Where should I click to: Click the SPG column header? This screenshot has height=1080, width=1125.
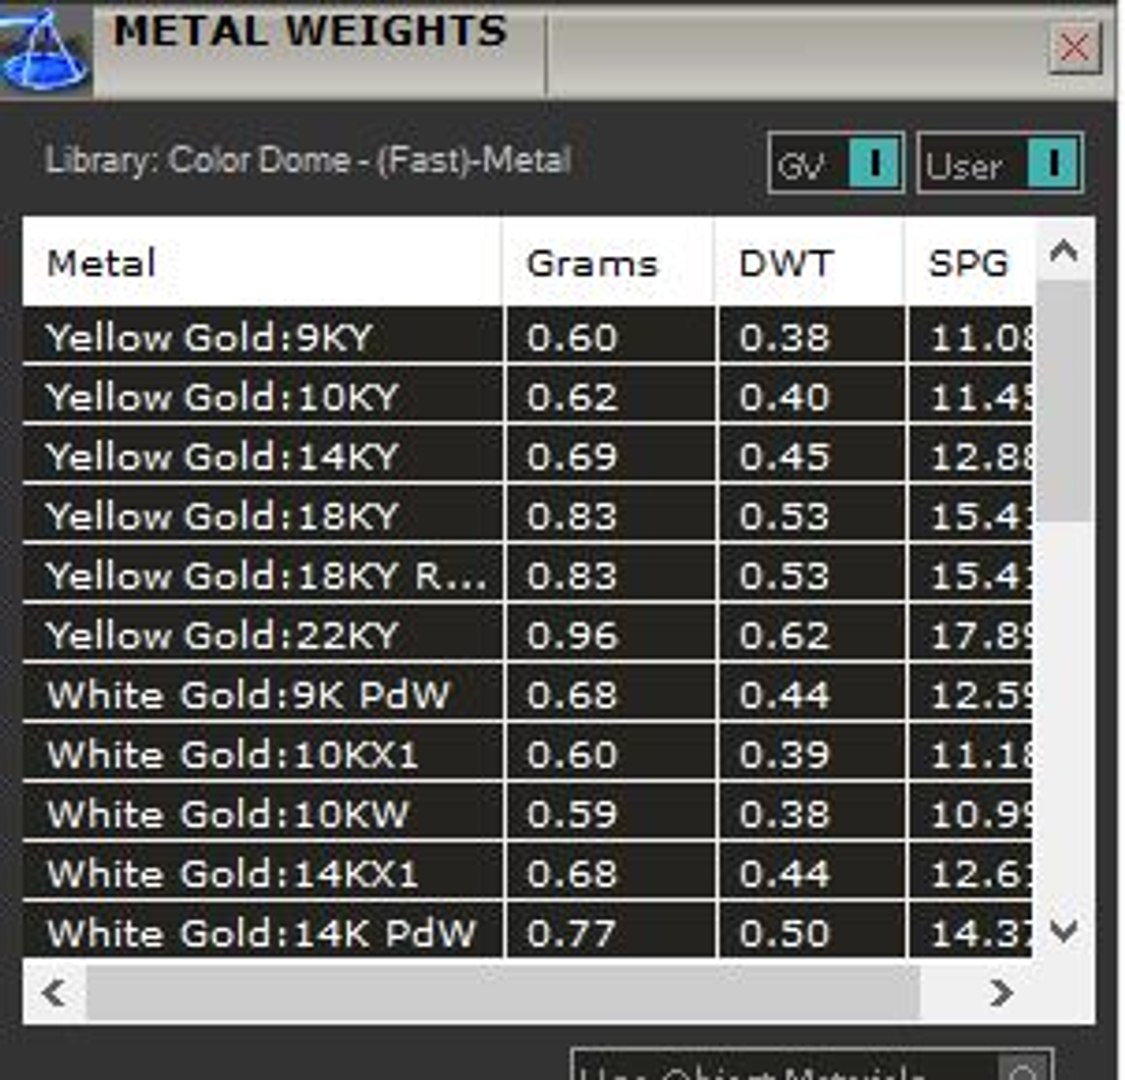click(971, 263)
